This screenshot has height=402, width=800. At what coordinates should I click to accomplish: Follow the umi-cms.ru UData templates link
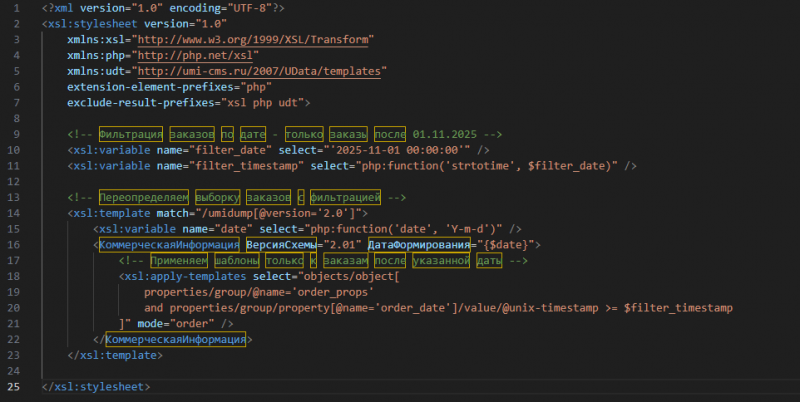[260, 71]
